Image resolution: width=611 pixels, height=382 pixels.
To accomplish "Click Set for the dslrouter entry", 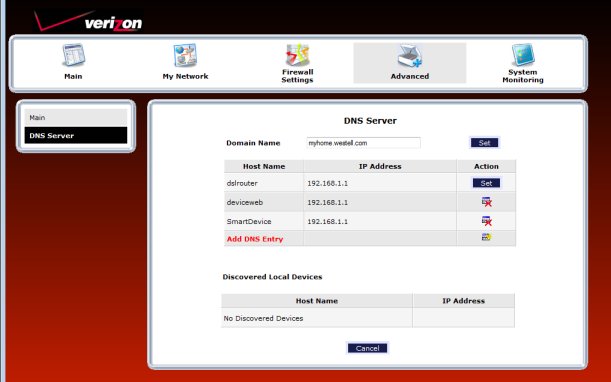I will pyautogui.click(x=486, y=183).
